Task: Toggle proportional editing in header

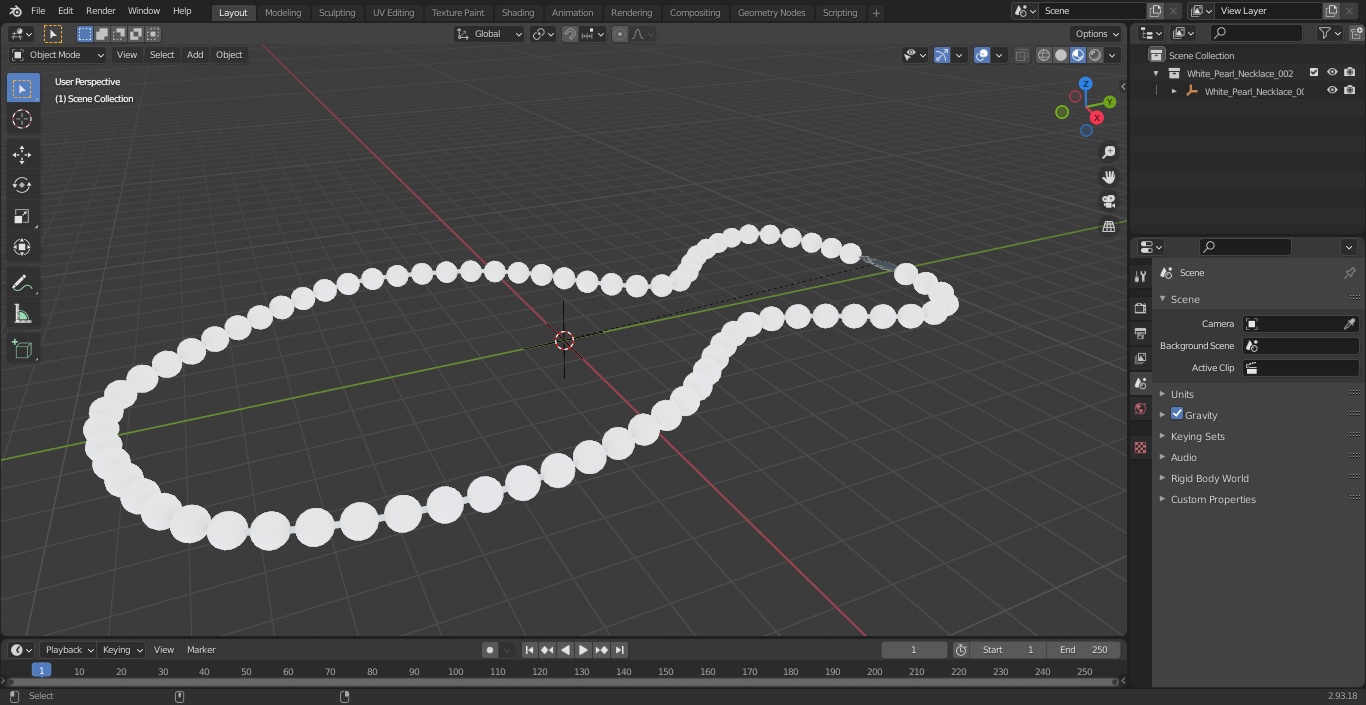Action: pos(620,34)
